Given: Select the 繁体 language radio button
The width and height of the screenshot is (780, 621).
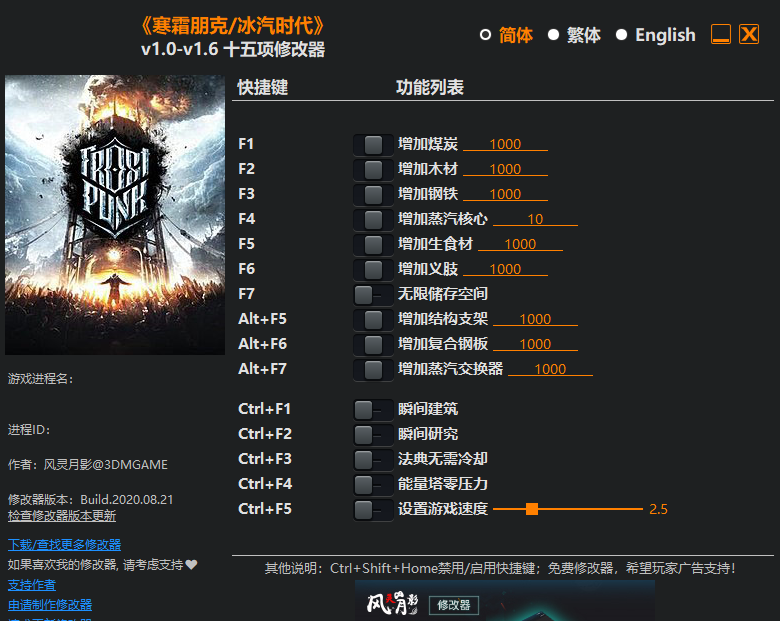Looking at the screenshot, I should coord(553,35).
